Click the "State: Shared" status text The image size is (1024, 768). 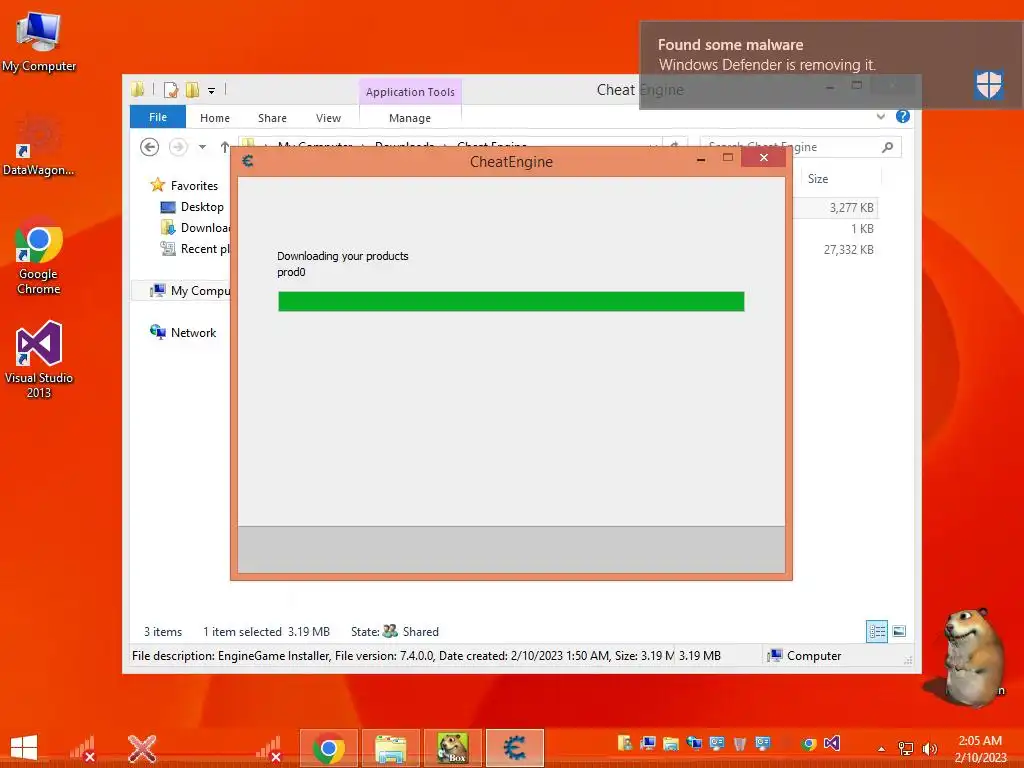tap(394, 632)
